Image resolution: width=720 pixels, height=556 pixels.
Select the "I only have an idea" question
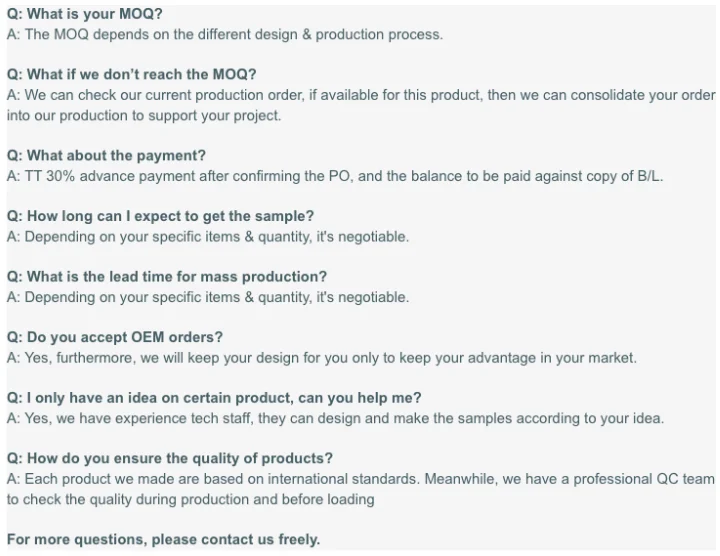[x=214, y=398]
